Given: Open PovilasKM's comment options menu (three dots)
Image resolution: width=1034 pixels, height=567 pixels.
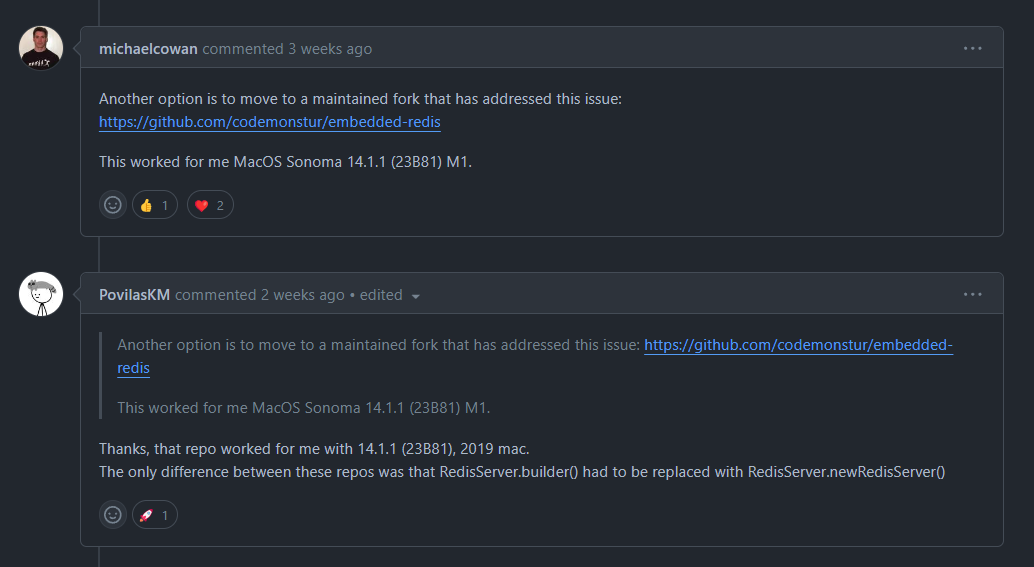Looking at the screenshot, I should [x=973, y=294].
